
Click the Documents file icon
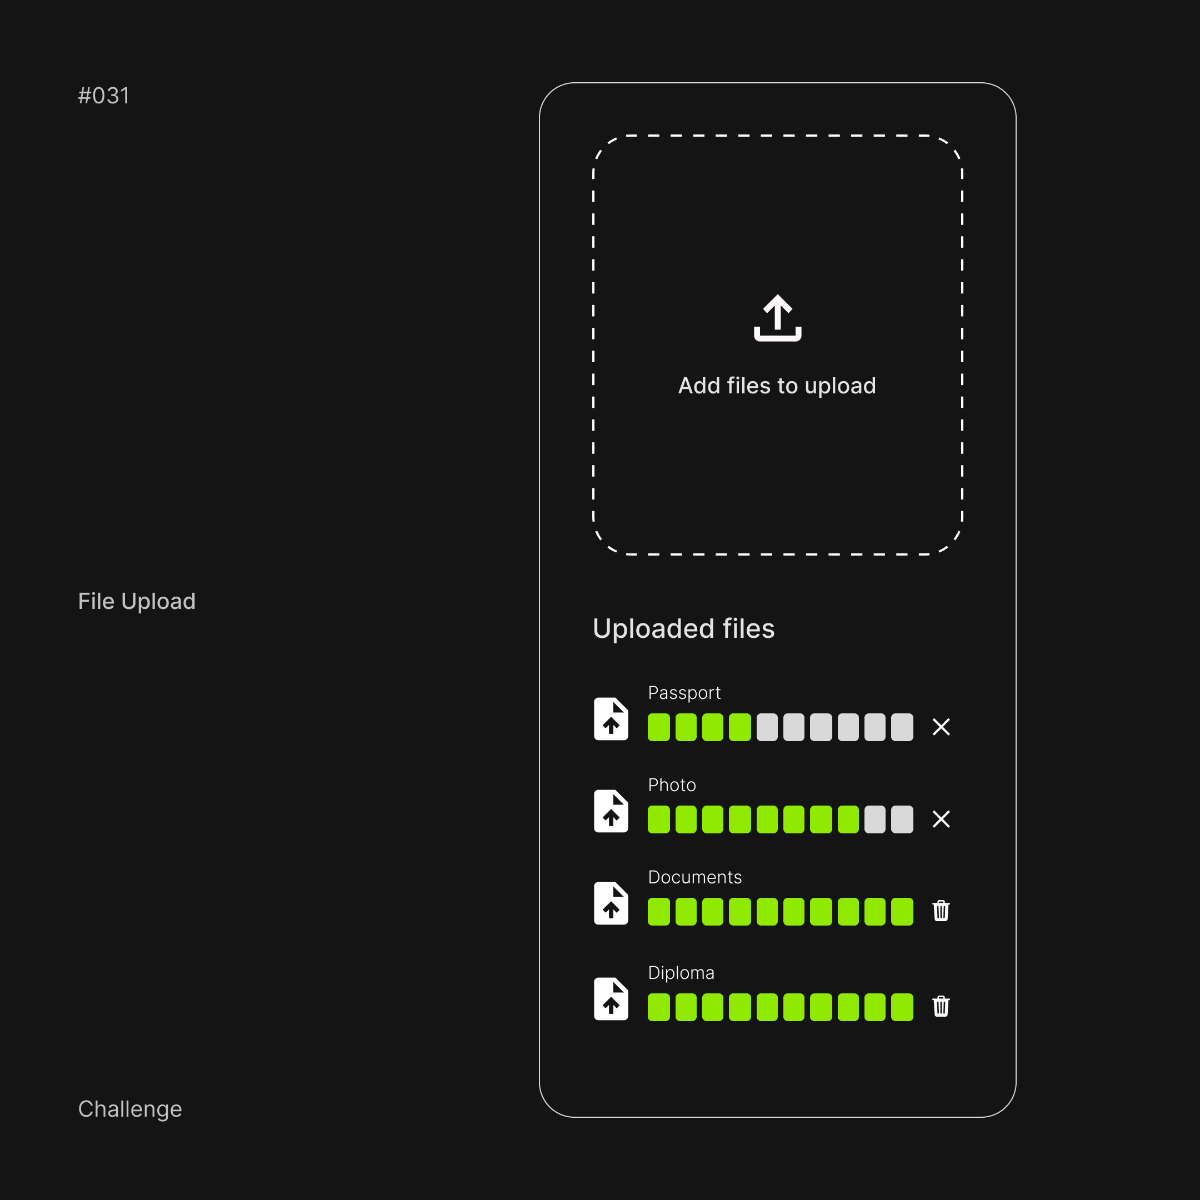pos(611,903)
